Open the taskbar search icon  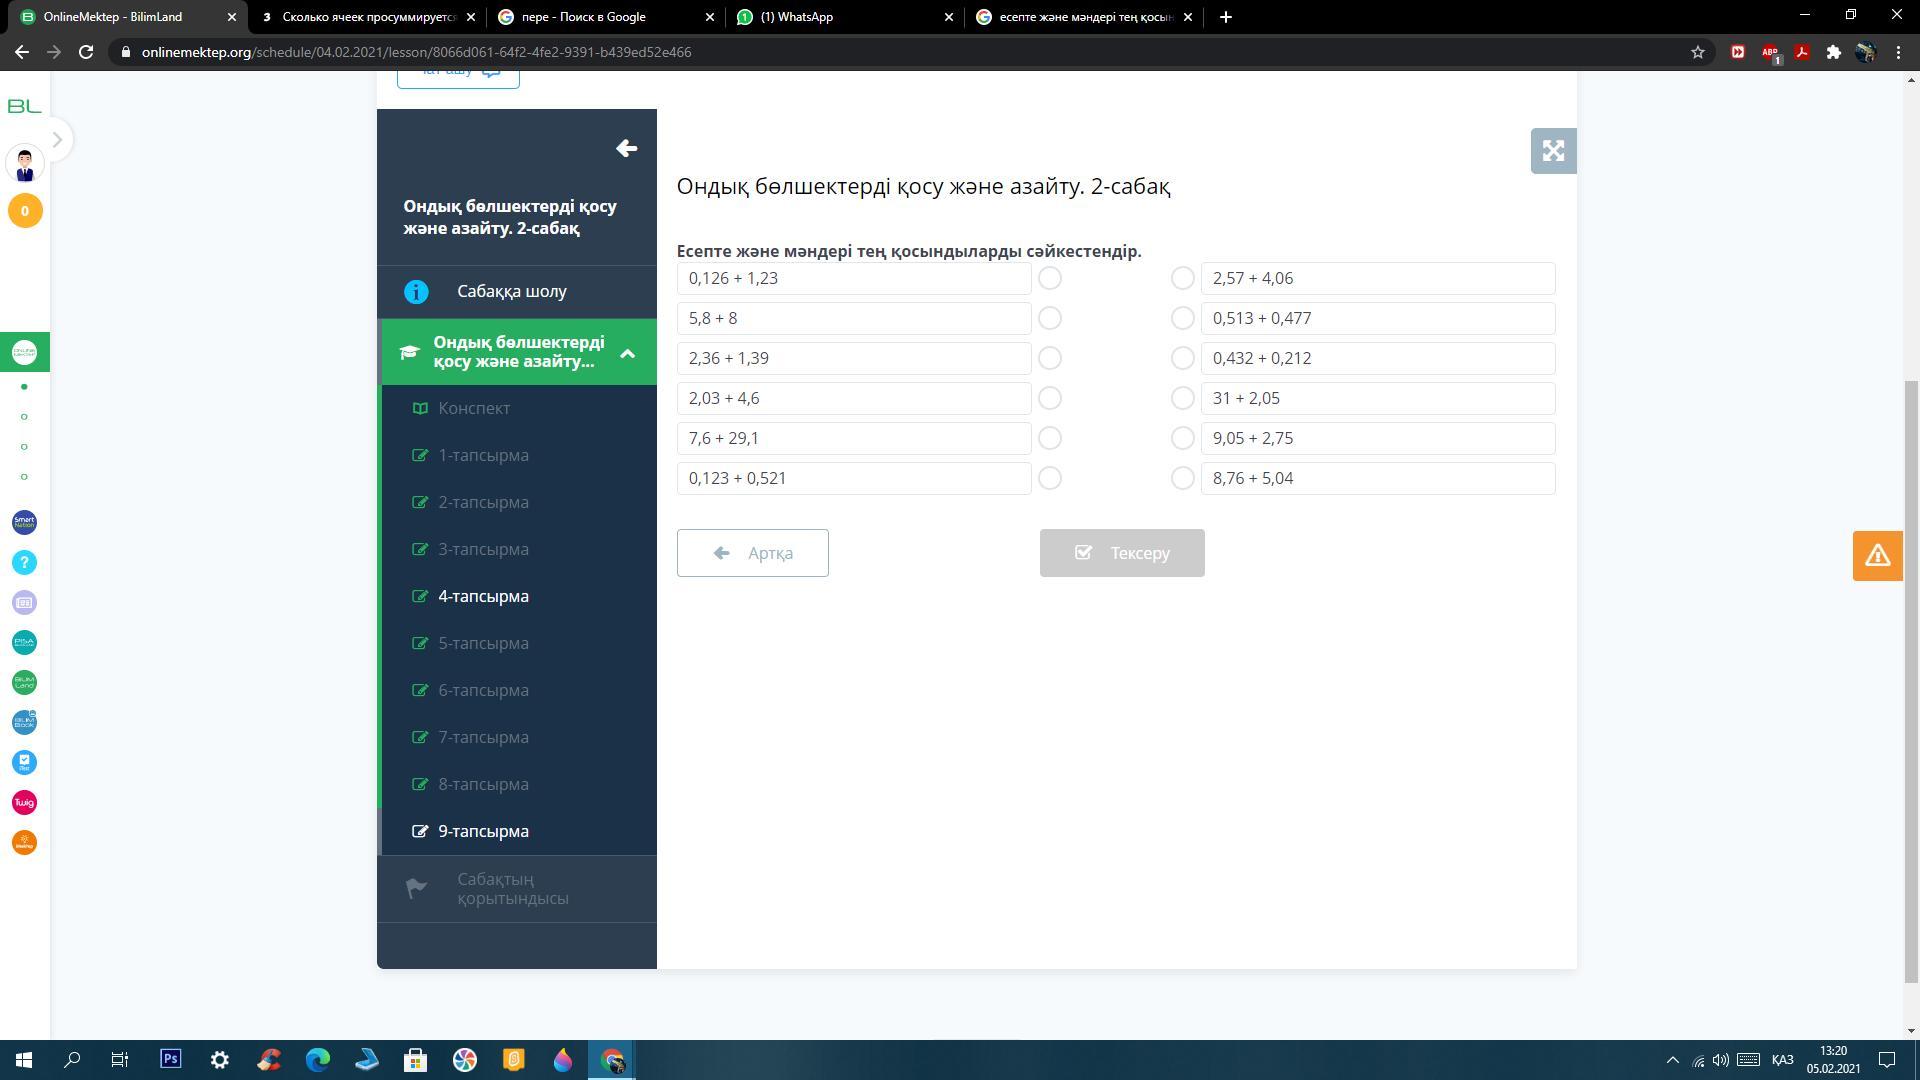click(72, 1059)
